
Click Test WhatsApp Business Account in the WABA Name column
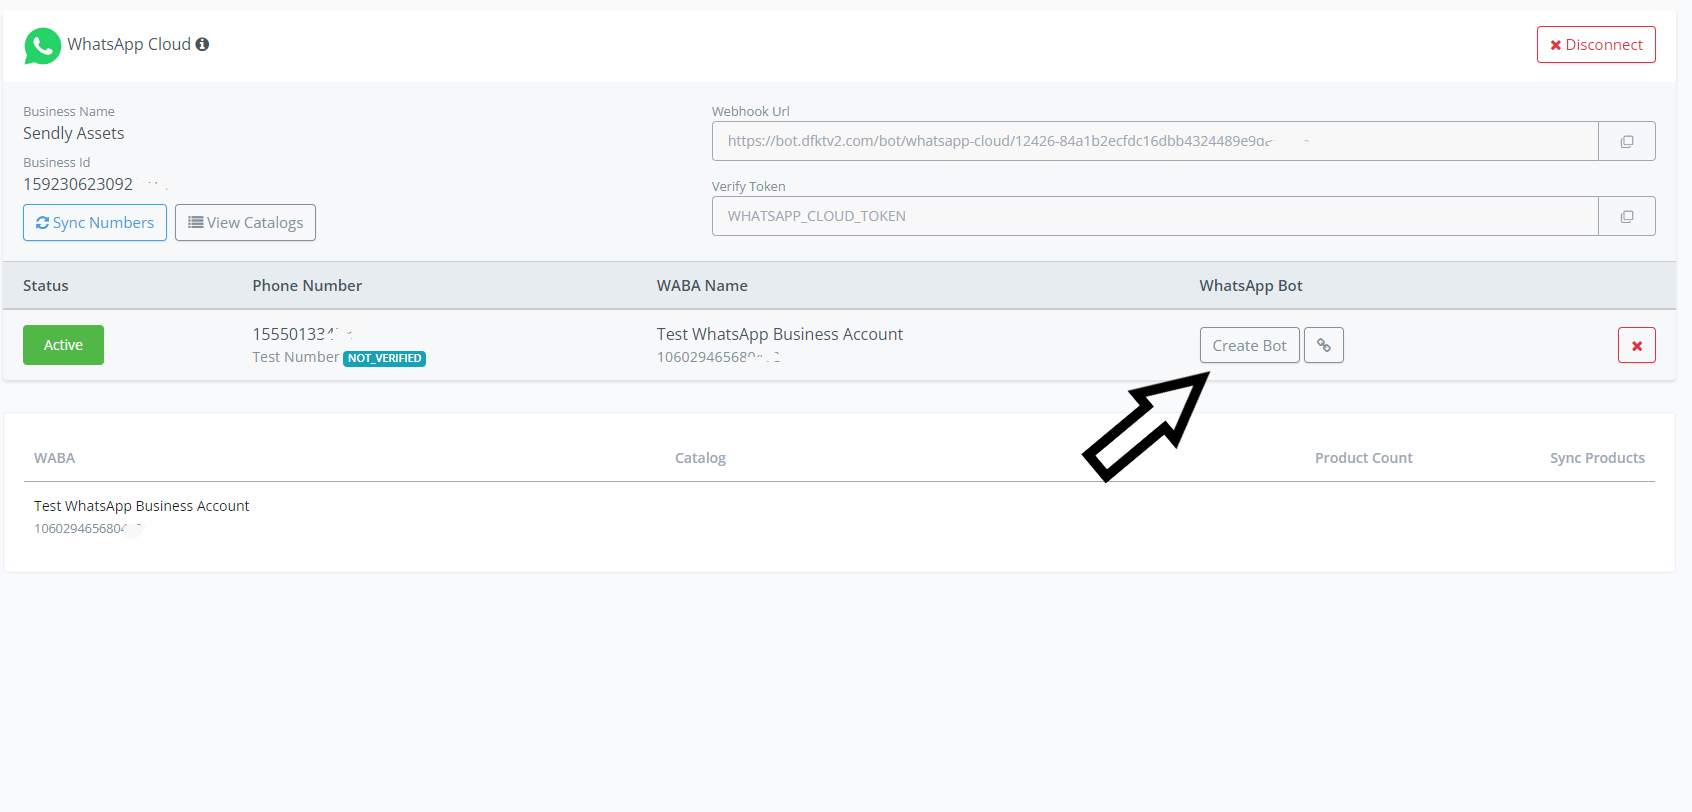(780, 334)
